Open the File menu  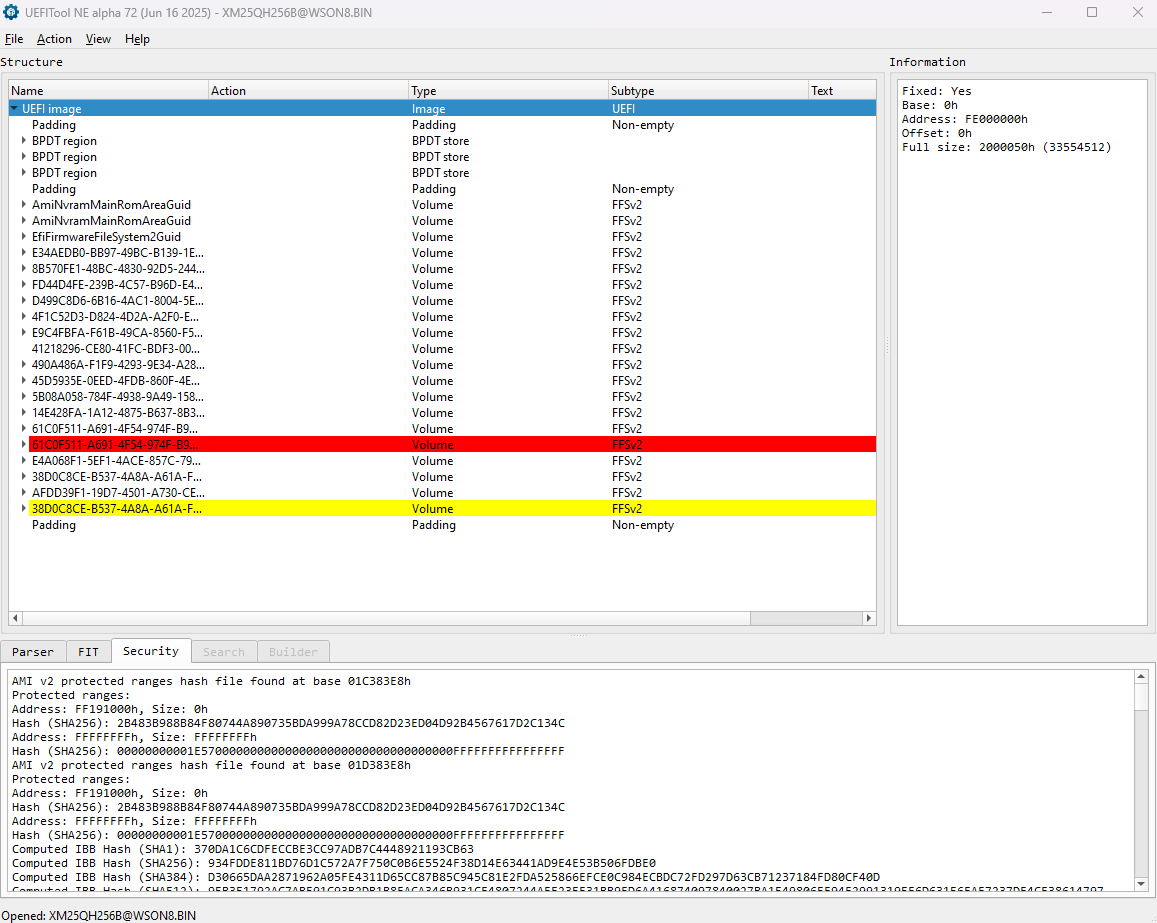click(14, 39)
